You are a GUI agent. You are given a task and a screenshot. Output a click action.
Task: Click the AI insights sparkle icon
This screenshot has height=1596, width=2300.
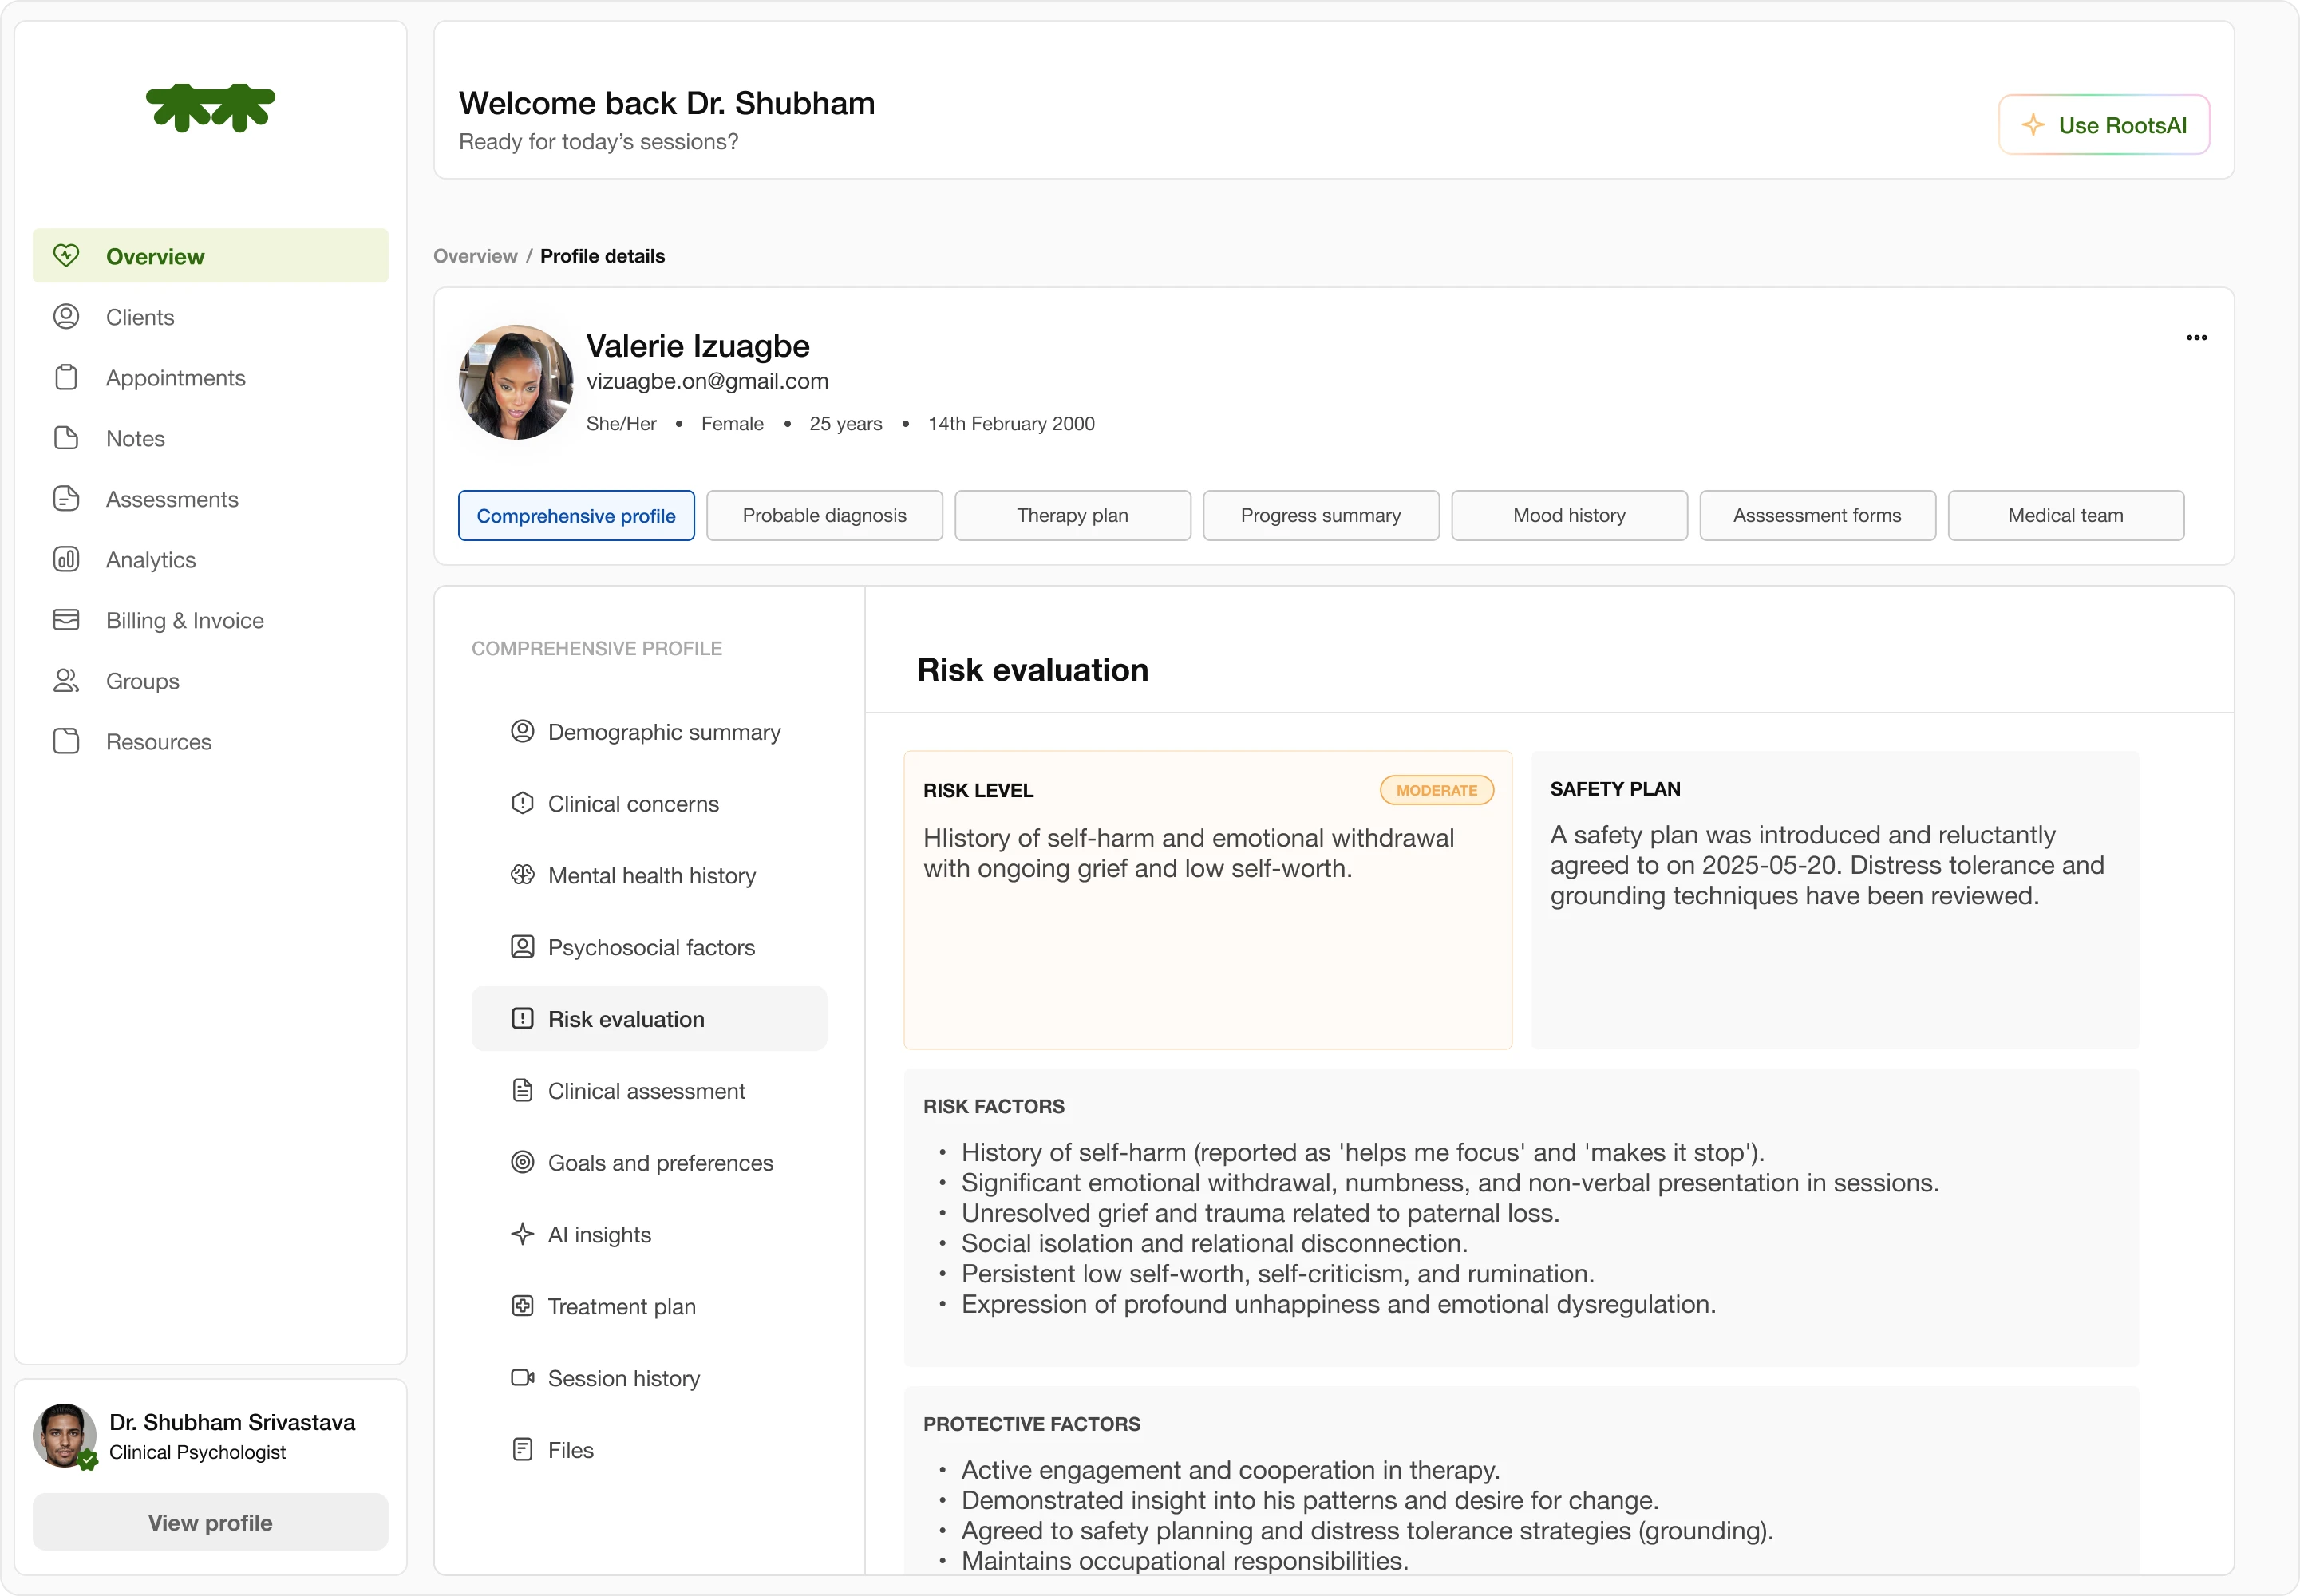[x=522, y=1234]
